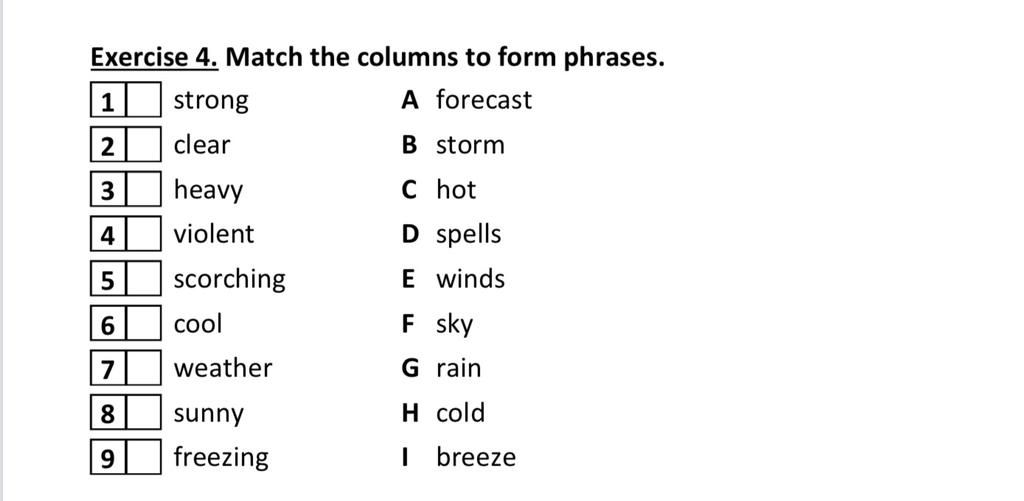Select option H 'cold'
The width and height of the screenshot is (1024, 501).
460,413
